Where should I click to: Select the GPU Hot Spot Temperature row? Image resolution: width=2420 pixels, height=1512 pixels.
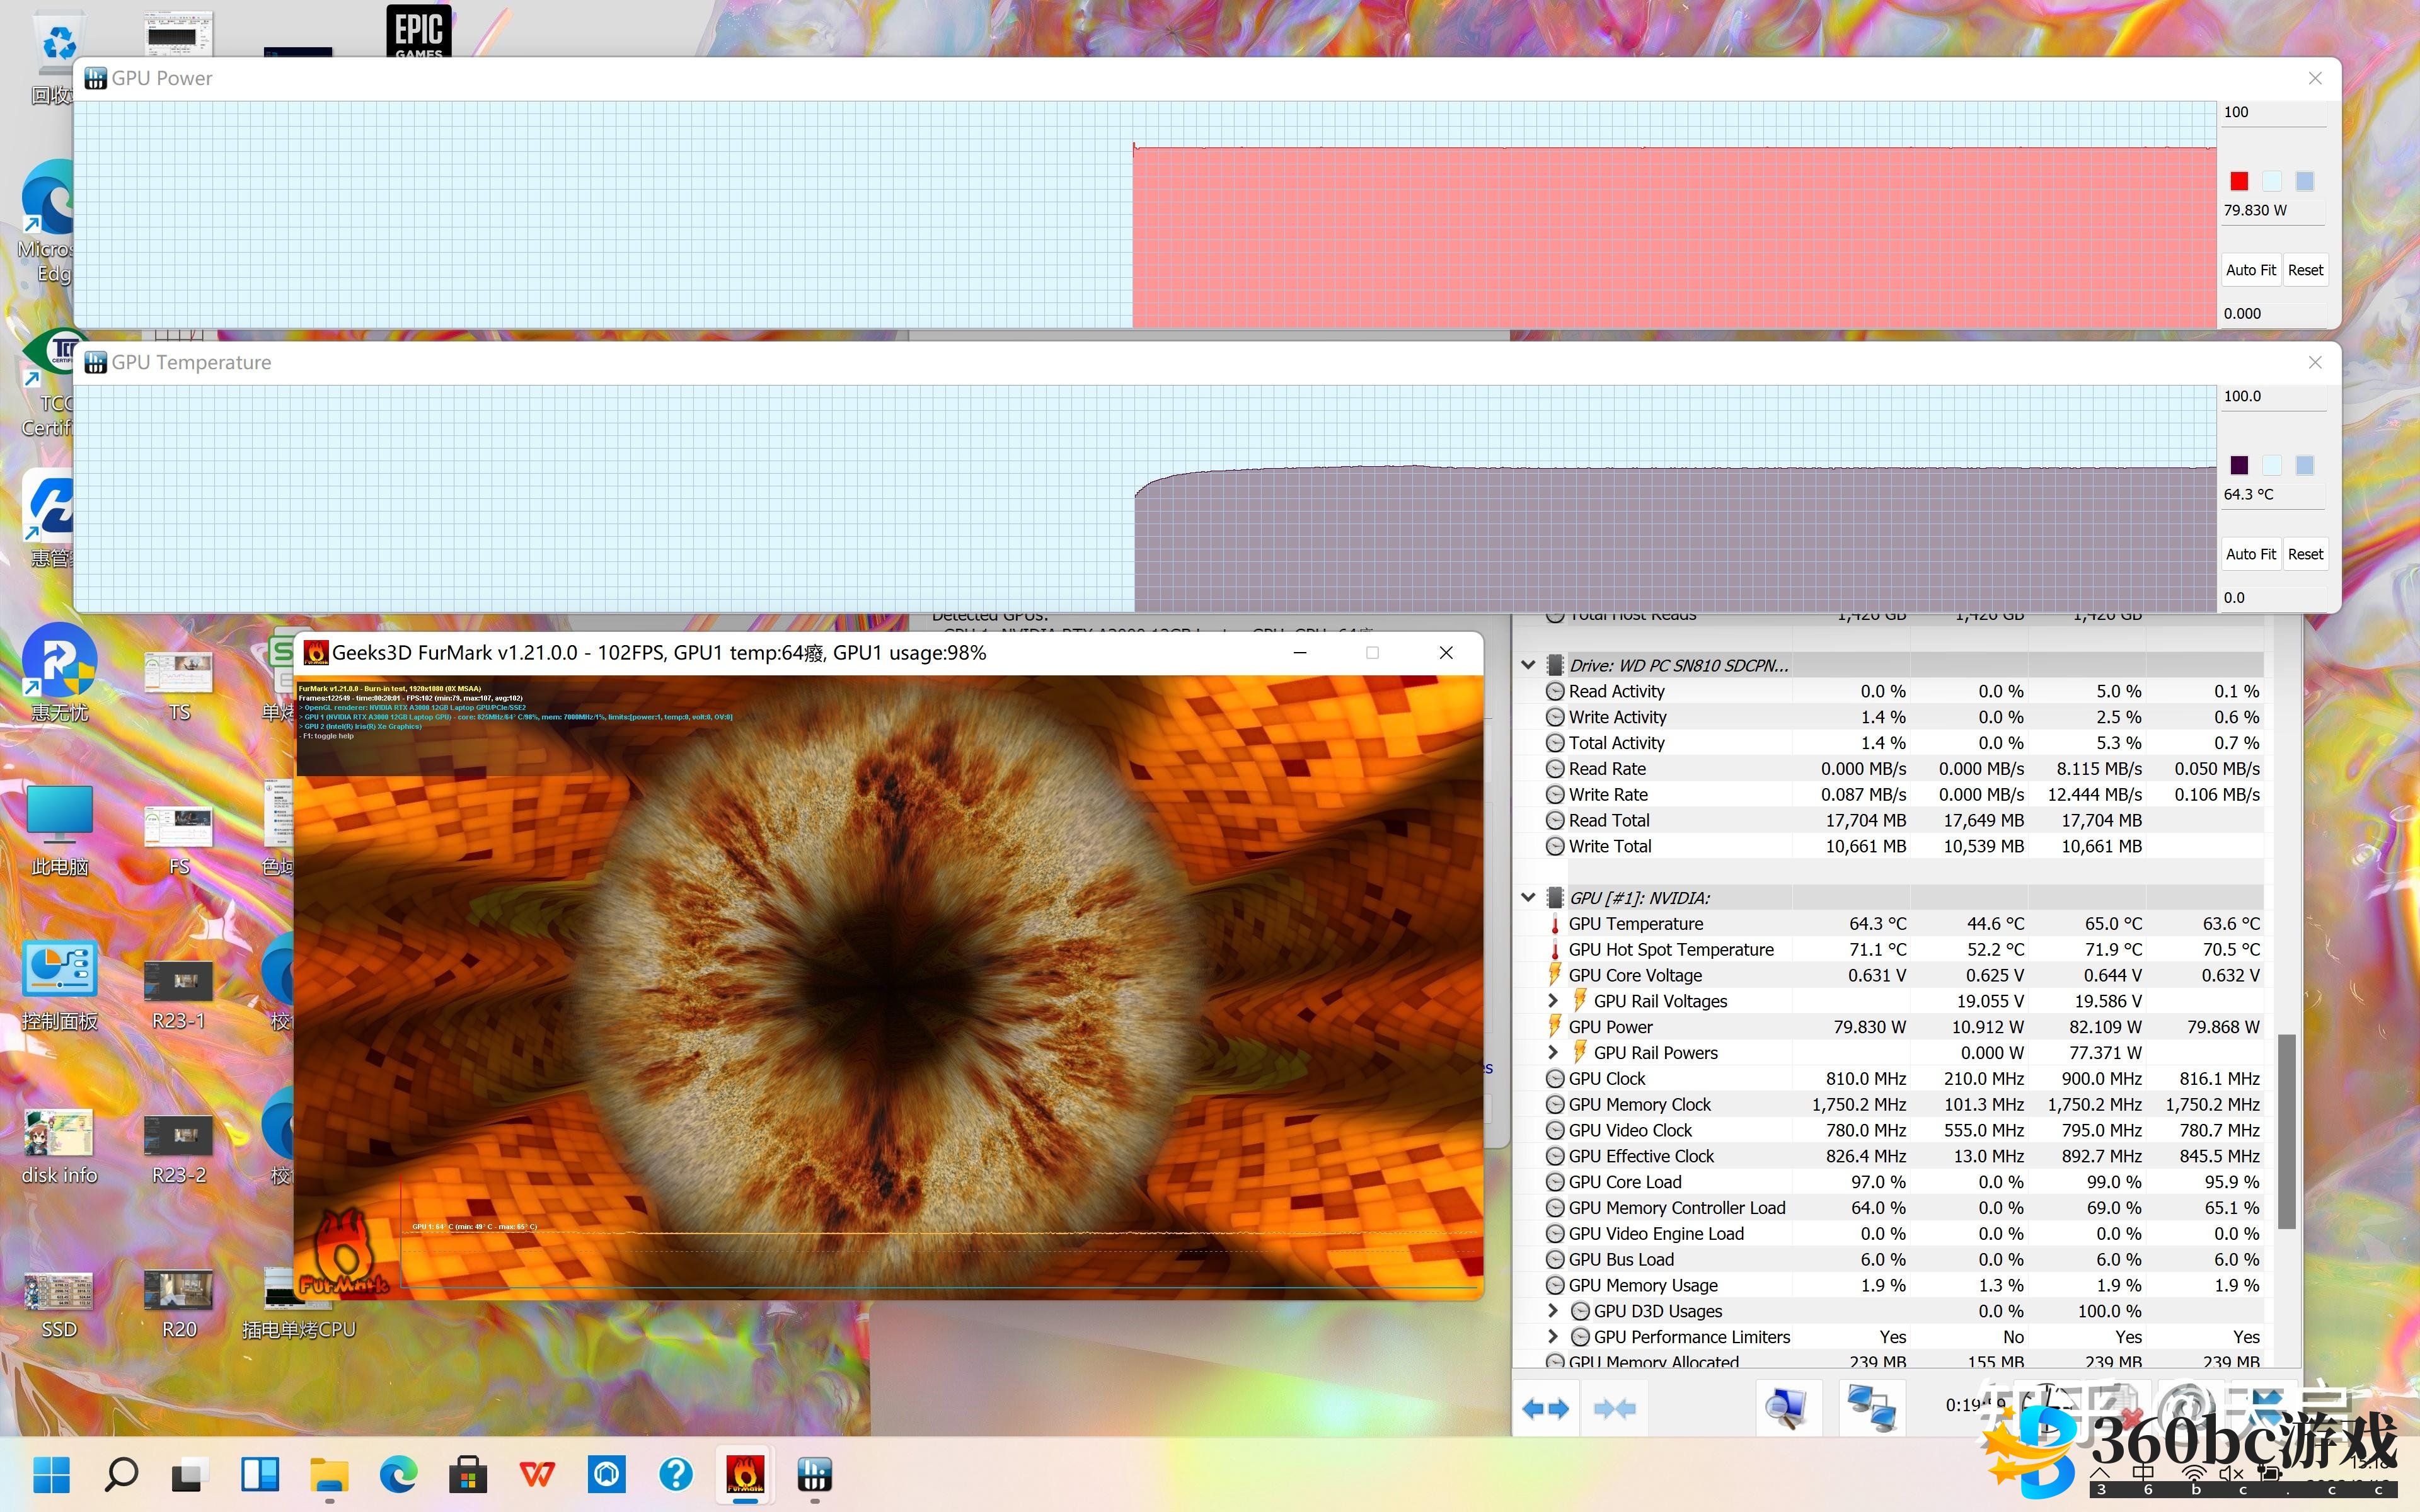pos(1670,950)
